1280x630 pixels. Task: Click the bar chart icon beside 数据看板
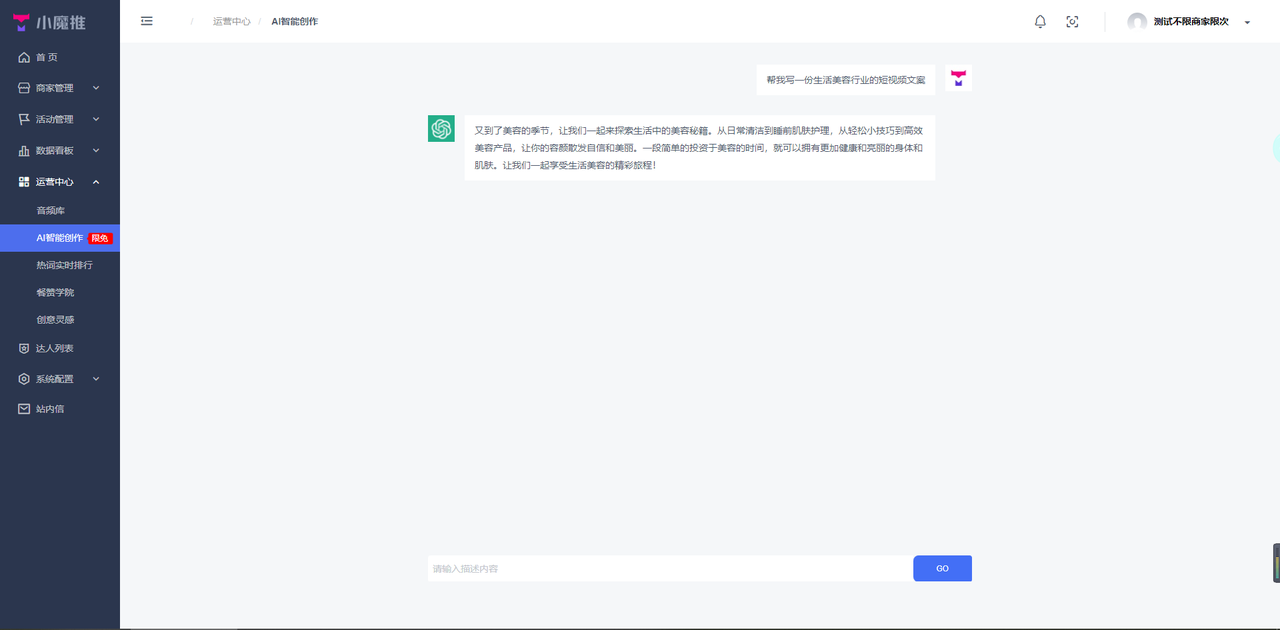(23, 150)
